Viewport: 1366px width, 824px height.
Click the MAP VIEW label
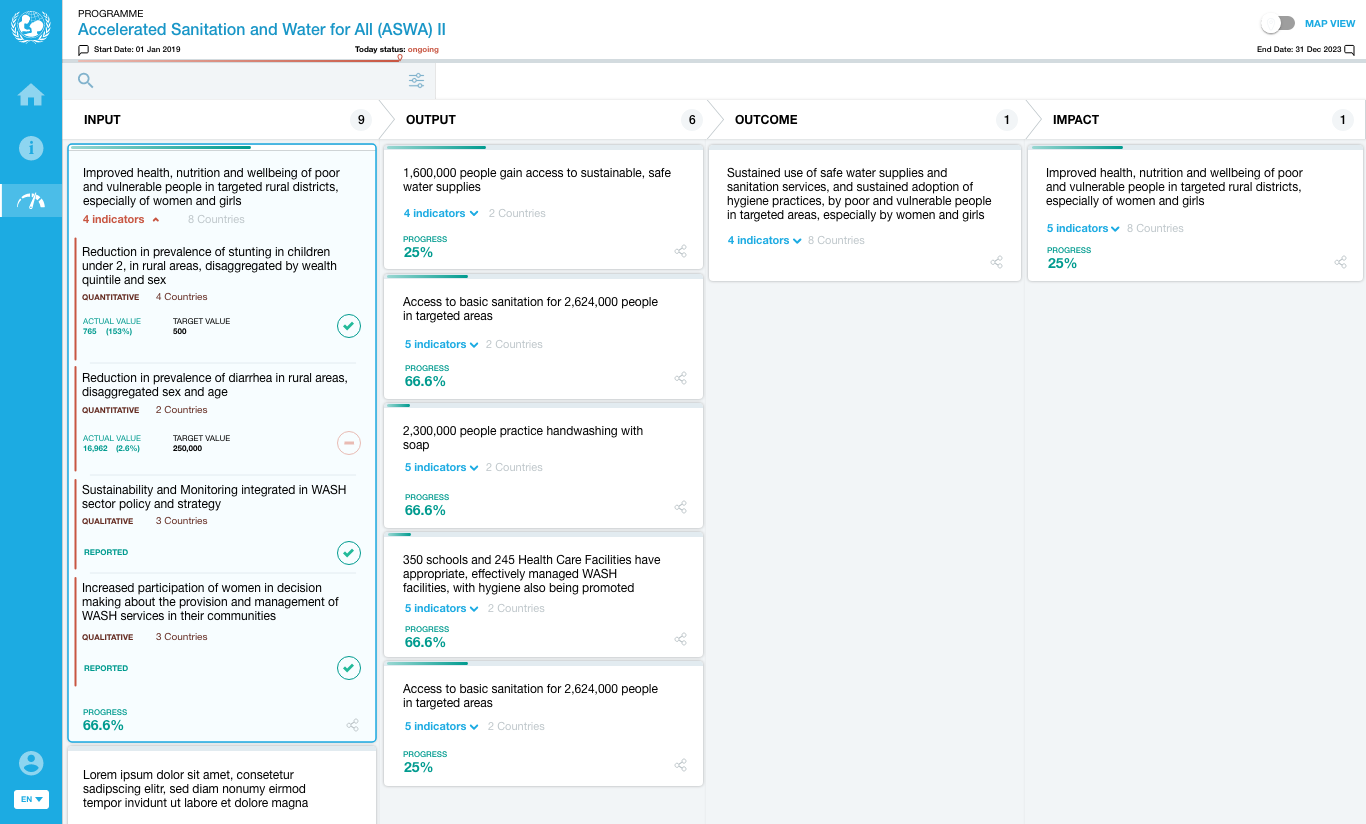pos(1330,23)
